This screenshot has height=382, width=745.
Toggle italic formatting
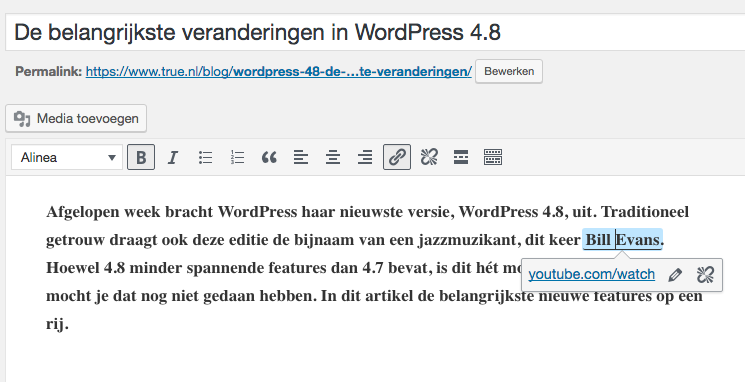coord(173,157)
